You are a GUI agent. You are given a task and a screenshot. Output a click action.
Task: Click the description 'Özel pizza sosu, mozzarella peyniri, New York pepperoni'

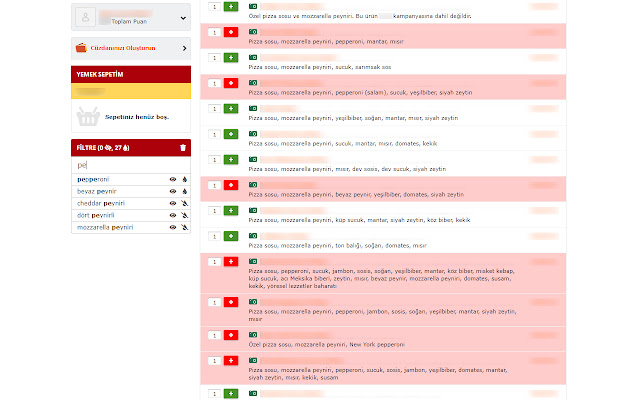(327, 345)
